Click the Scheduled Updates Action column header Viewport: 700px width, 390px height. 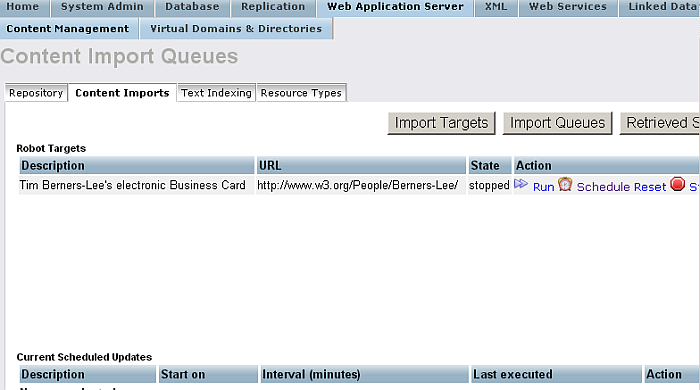(x=672, y=374)
